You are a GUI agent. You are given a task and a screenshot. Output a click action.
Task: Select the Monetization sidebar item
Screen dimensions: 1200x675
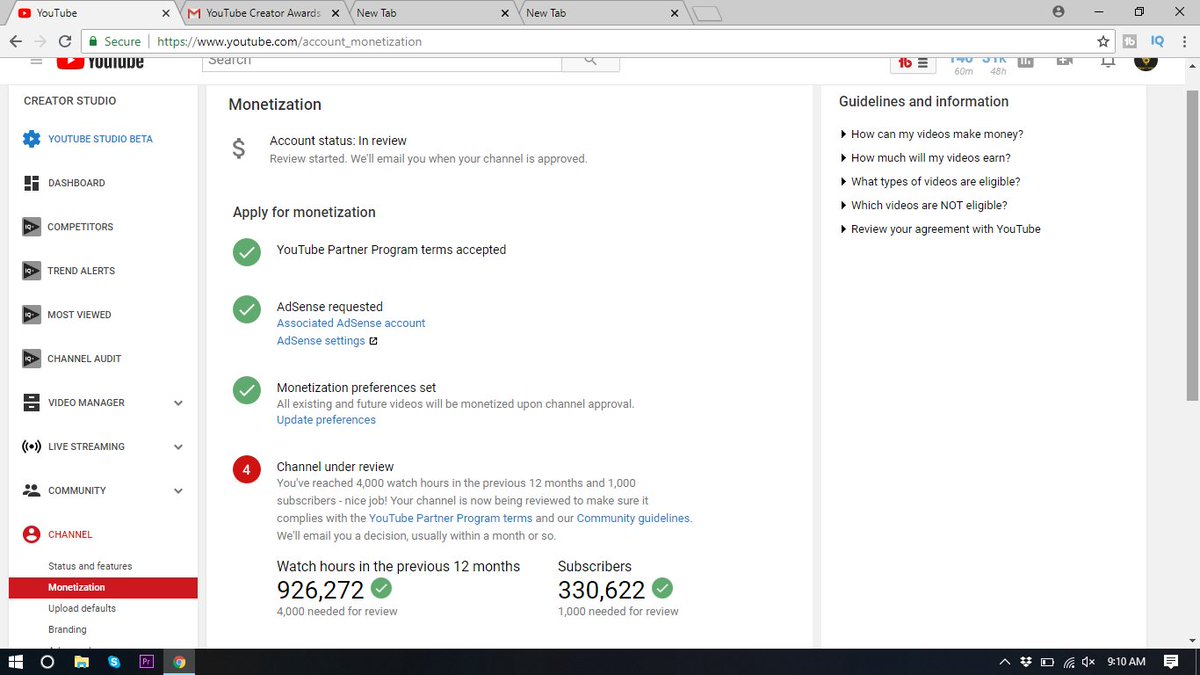(x=102, y=587)
